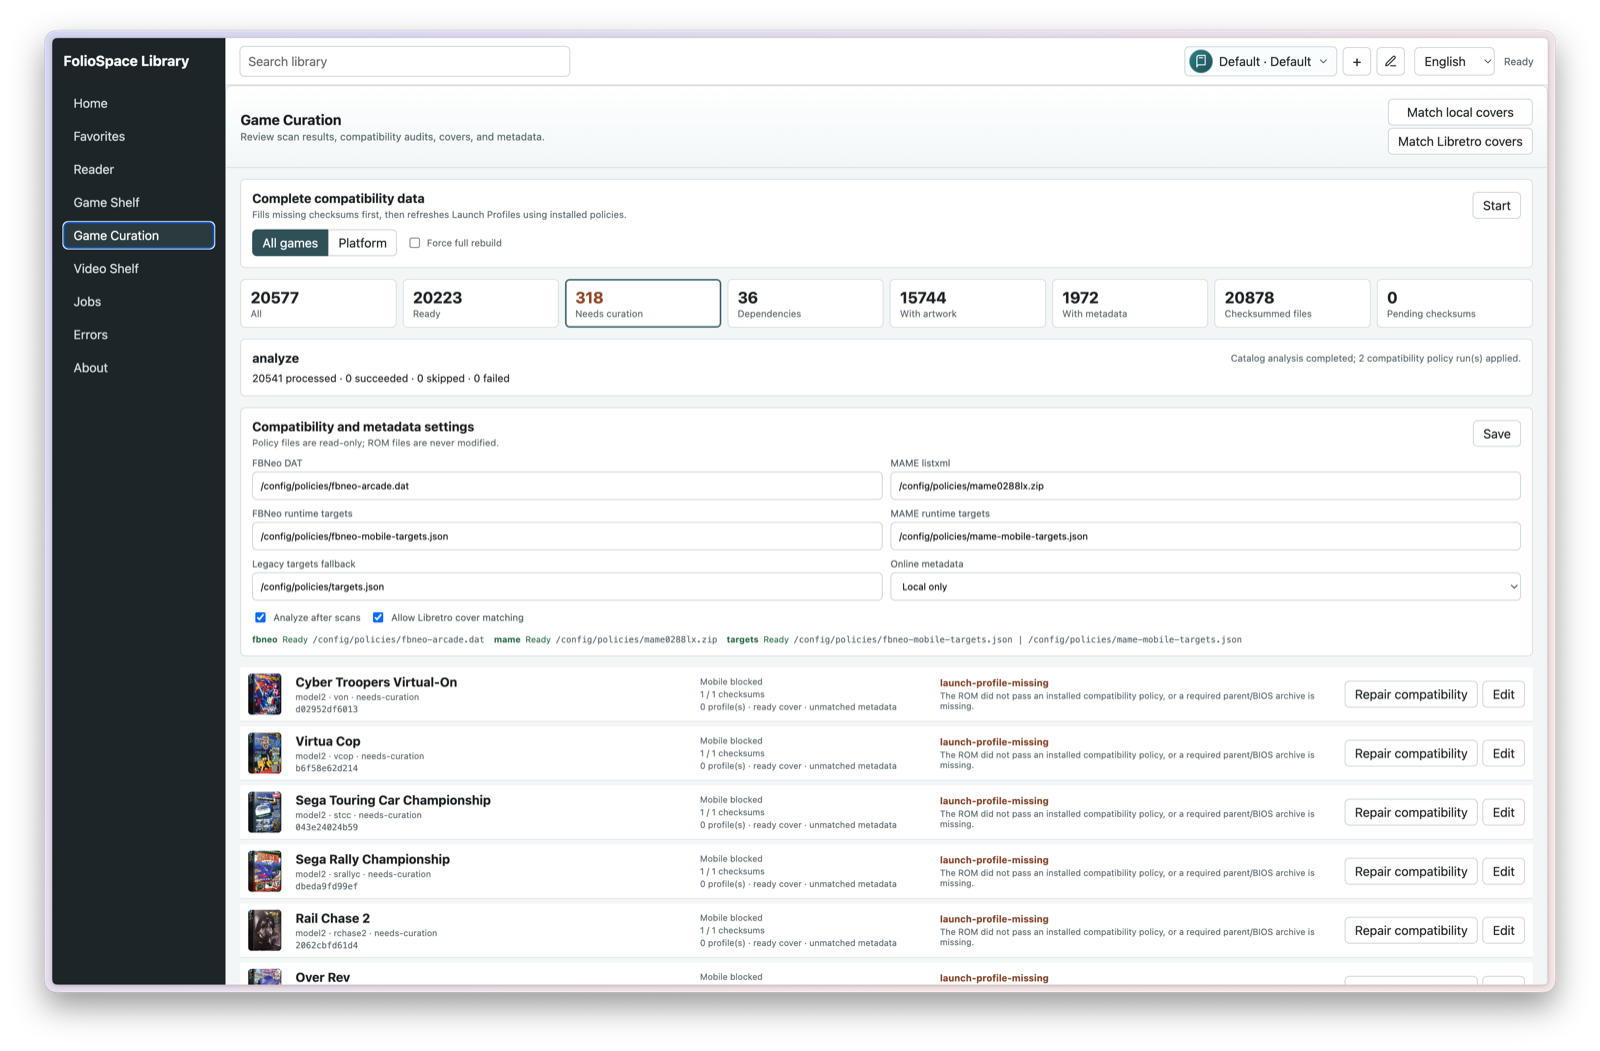Edit the profile using the pencil icon
Screen dimensions: 1600x1051
click(1390, 62)
